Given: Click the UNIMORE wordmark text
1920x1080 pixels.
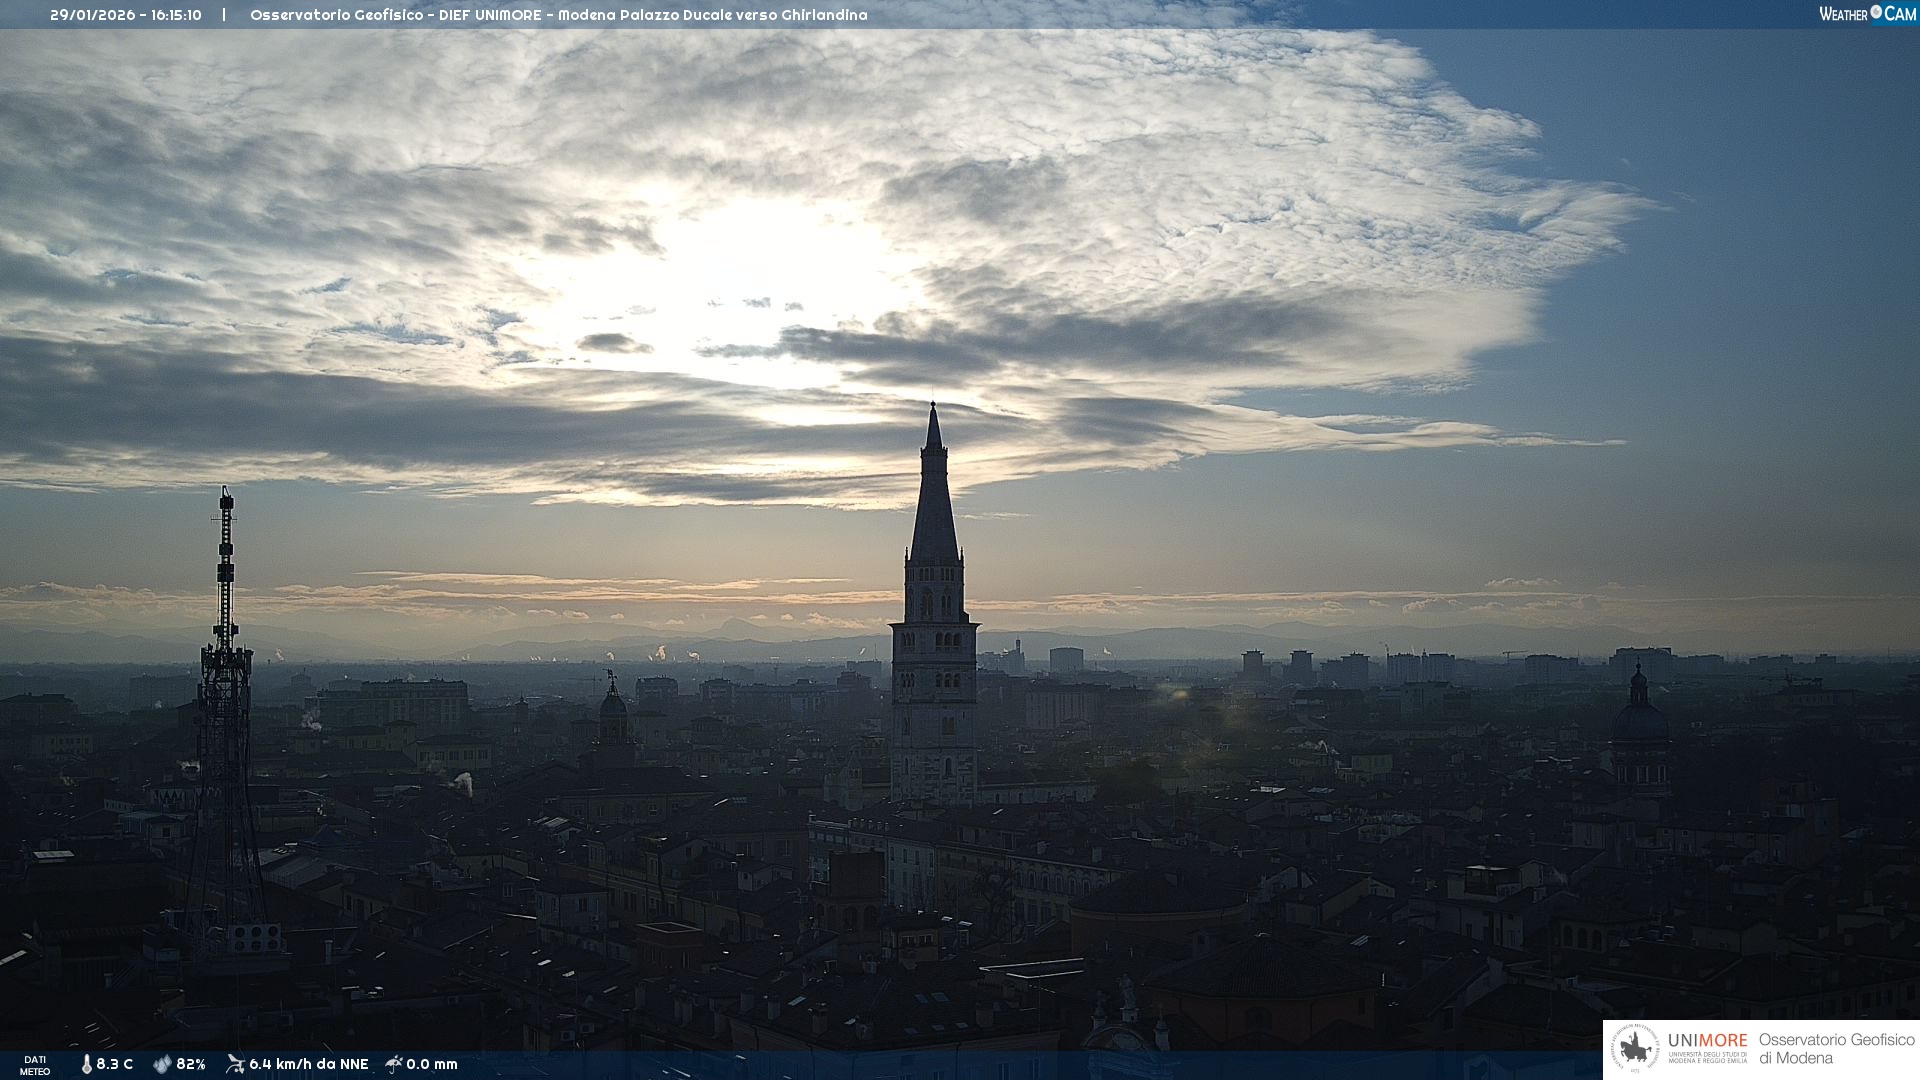Looking at the screenshot, I should (1707, 1041).
